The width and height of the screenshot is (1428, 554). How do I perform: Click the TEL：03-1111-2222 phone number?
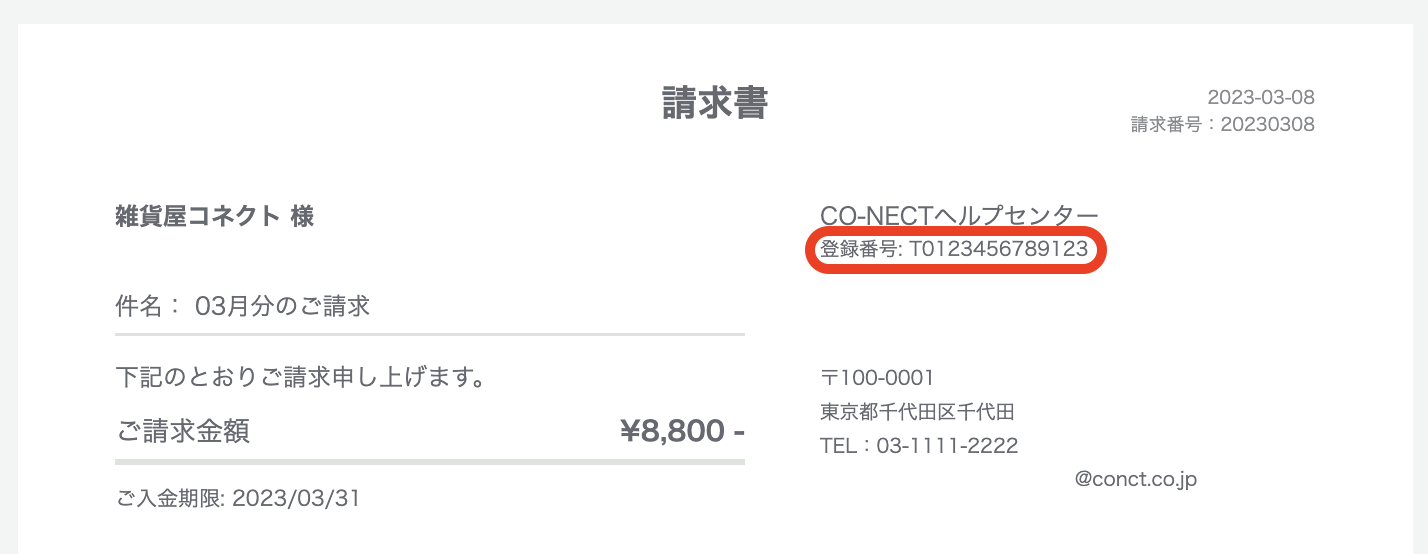tap(919, 446)
